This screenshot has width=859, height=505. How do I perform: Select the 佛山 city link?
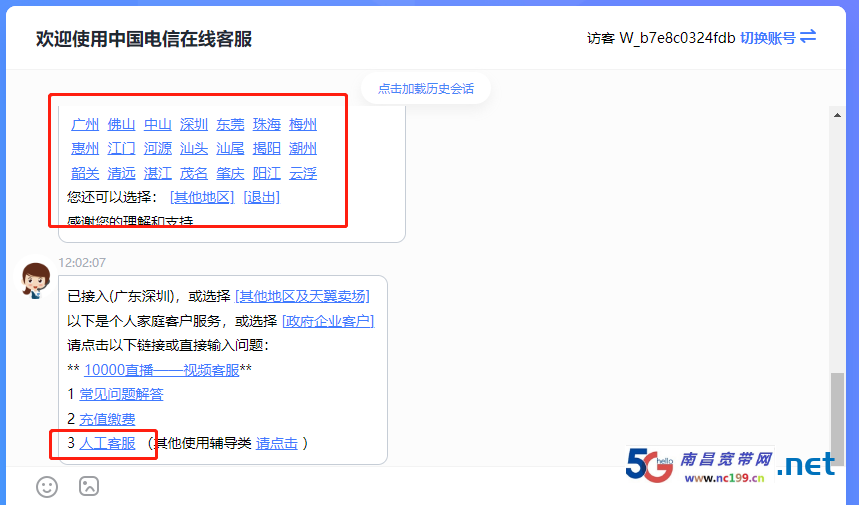121,124
